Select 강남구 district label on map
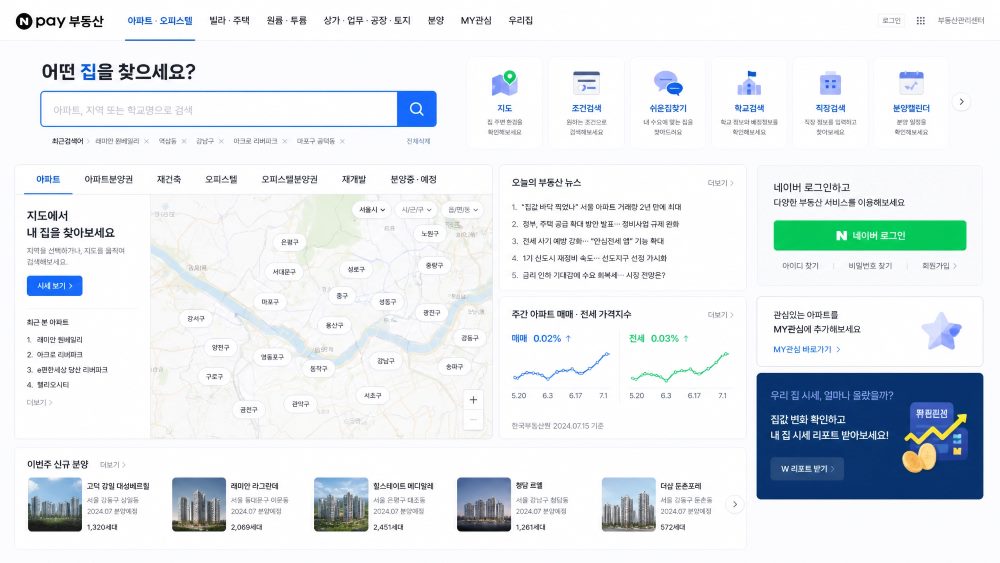The width and height of the screenshot is (1000, 563). click(385, 361)
